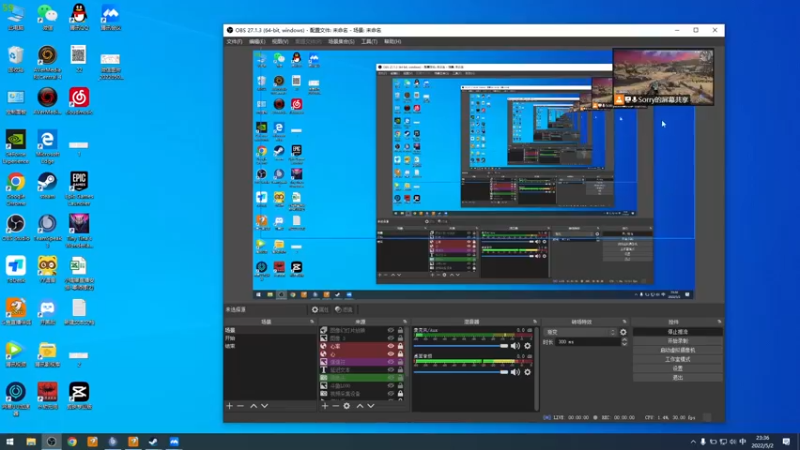Open WeChat desktop icon

tap(47, 17)
